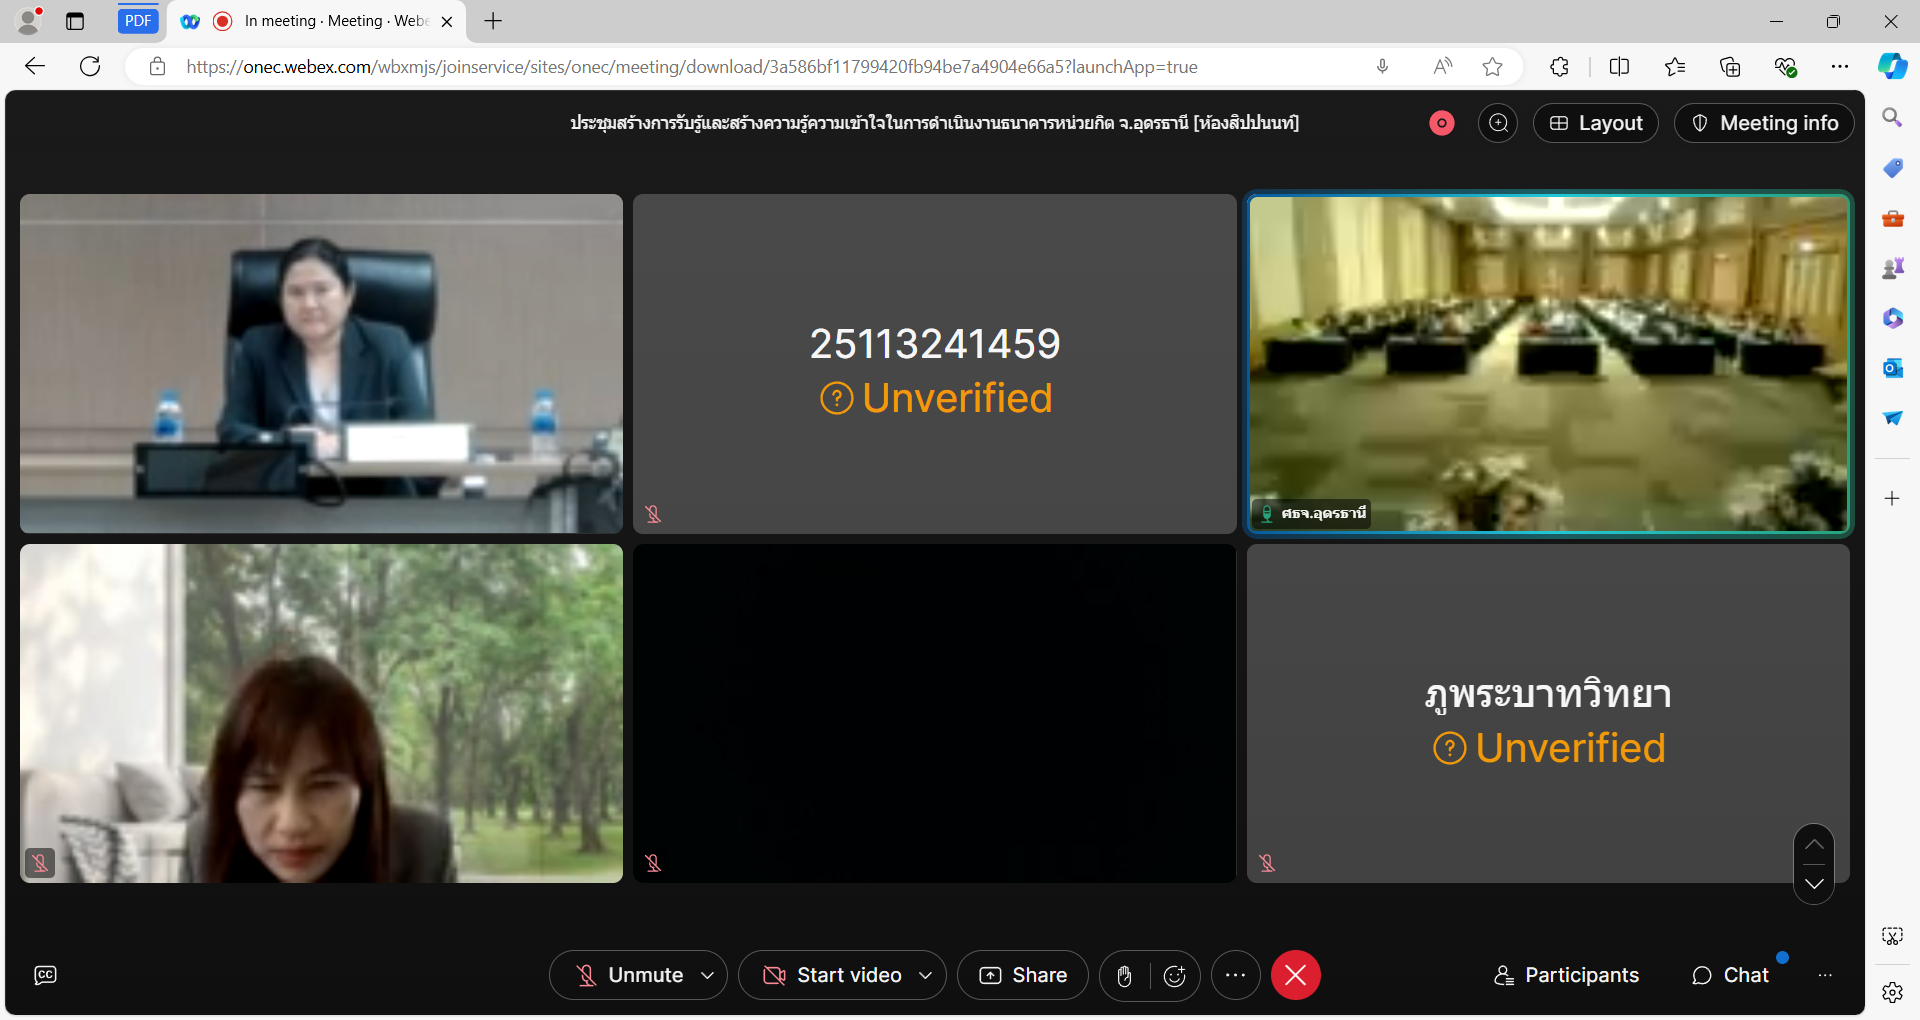Unmute the microphone
Viewport: 1920px width, 1020px height.
coord(628,976)
